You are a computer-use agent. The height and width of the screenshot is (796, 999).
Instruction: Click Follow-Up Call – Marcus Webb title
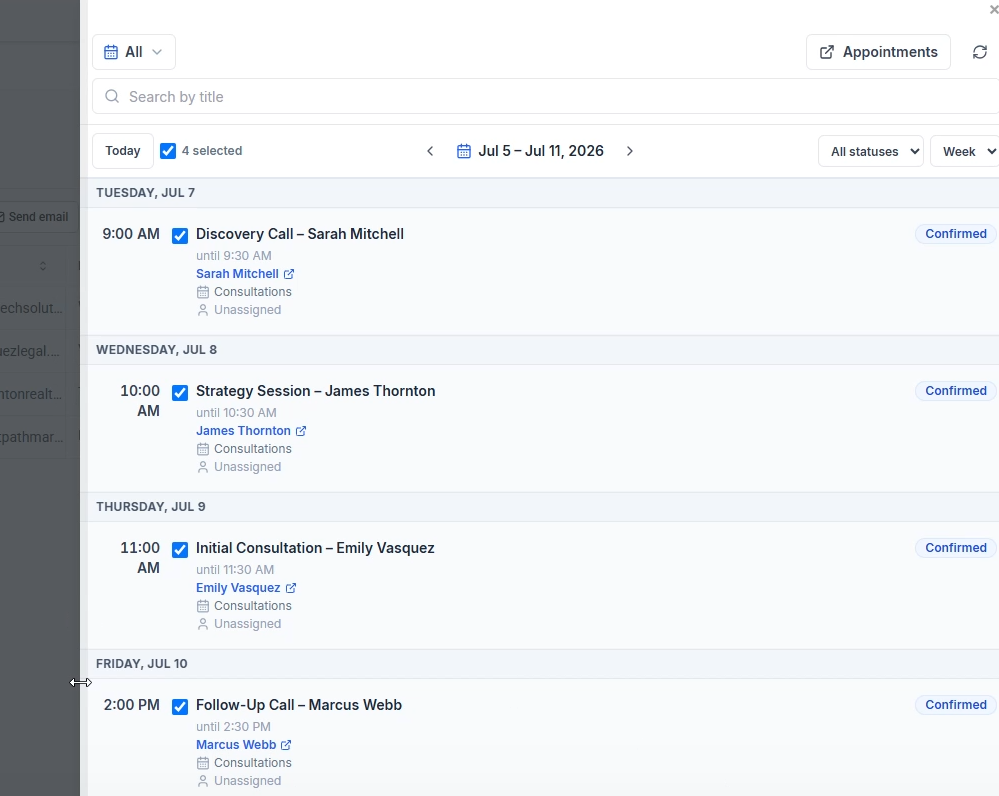point(299,705)
